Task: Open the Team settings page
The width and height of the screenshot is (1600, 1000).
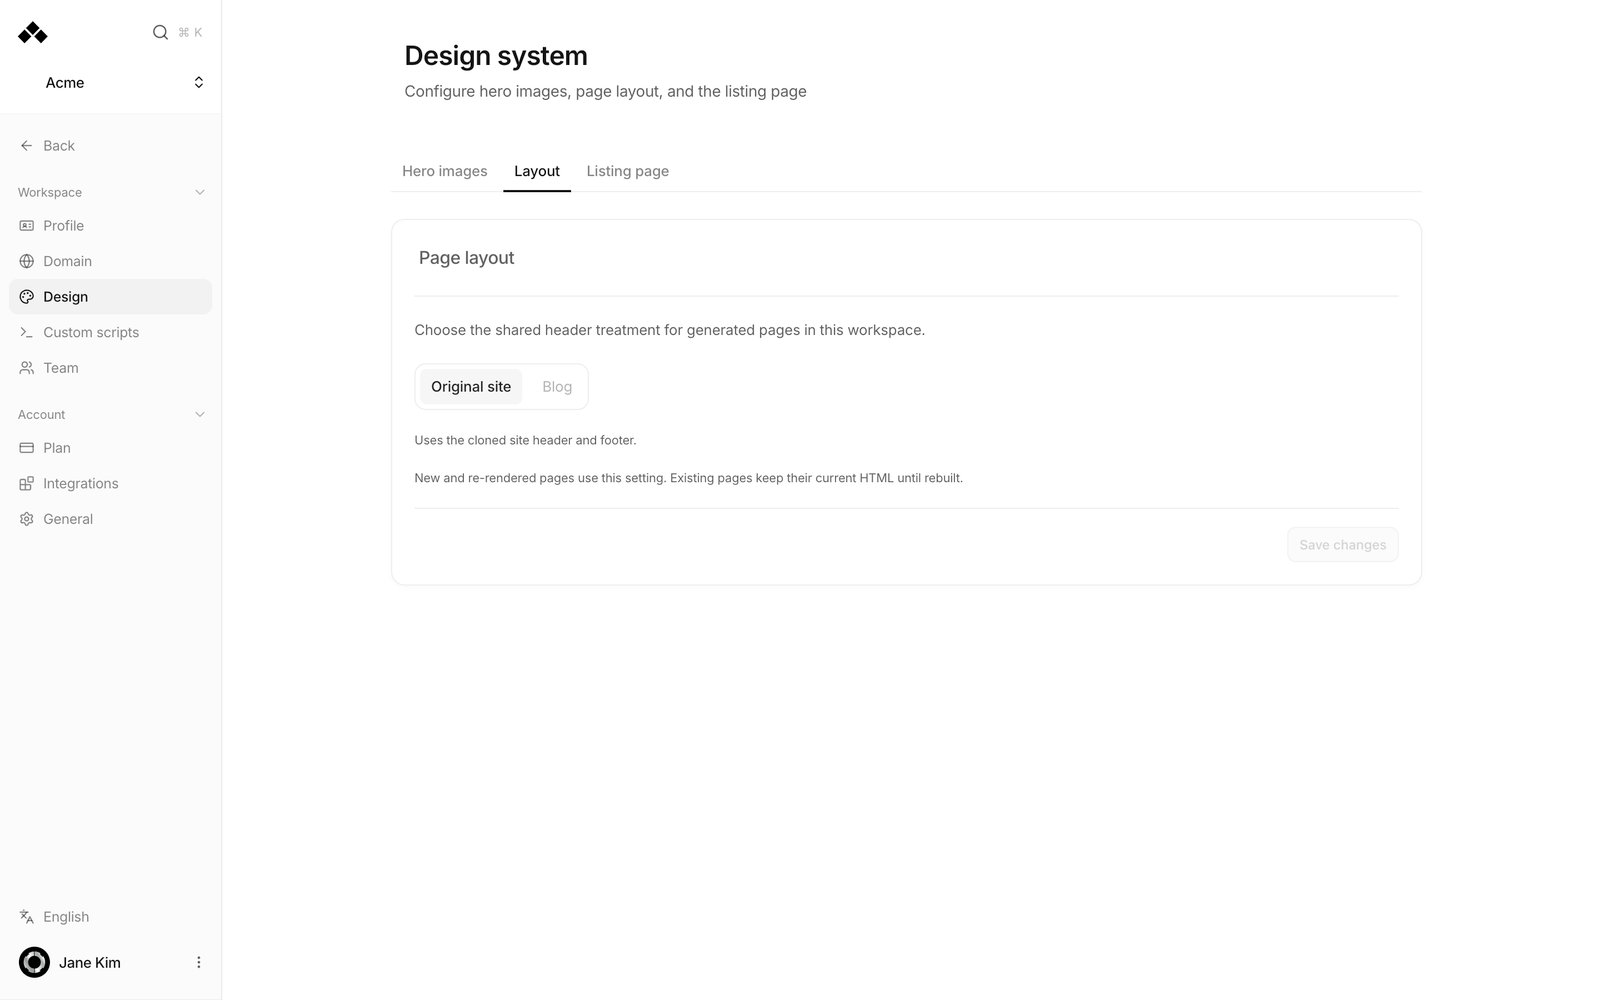Action: 110,368
